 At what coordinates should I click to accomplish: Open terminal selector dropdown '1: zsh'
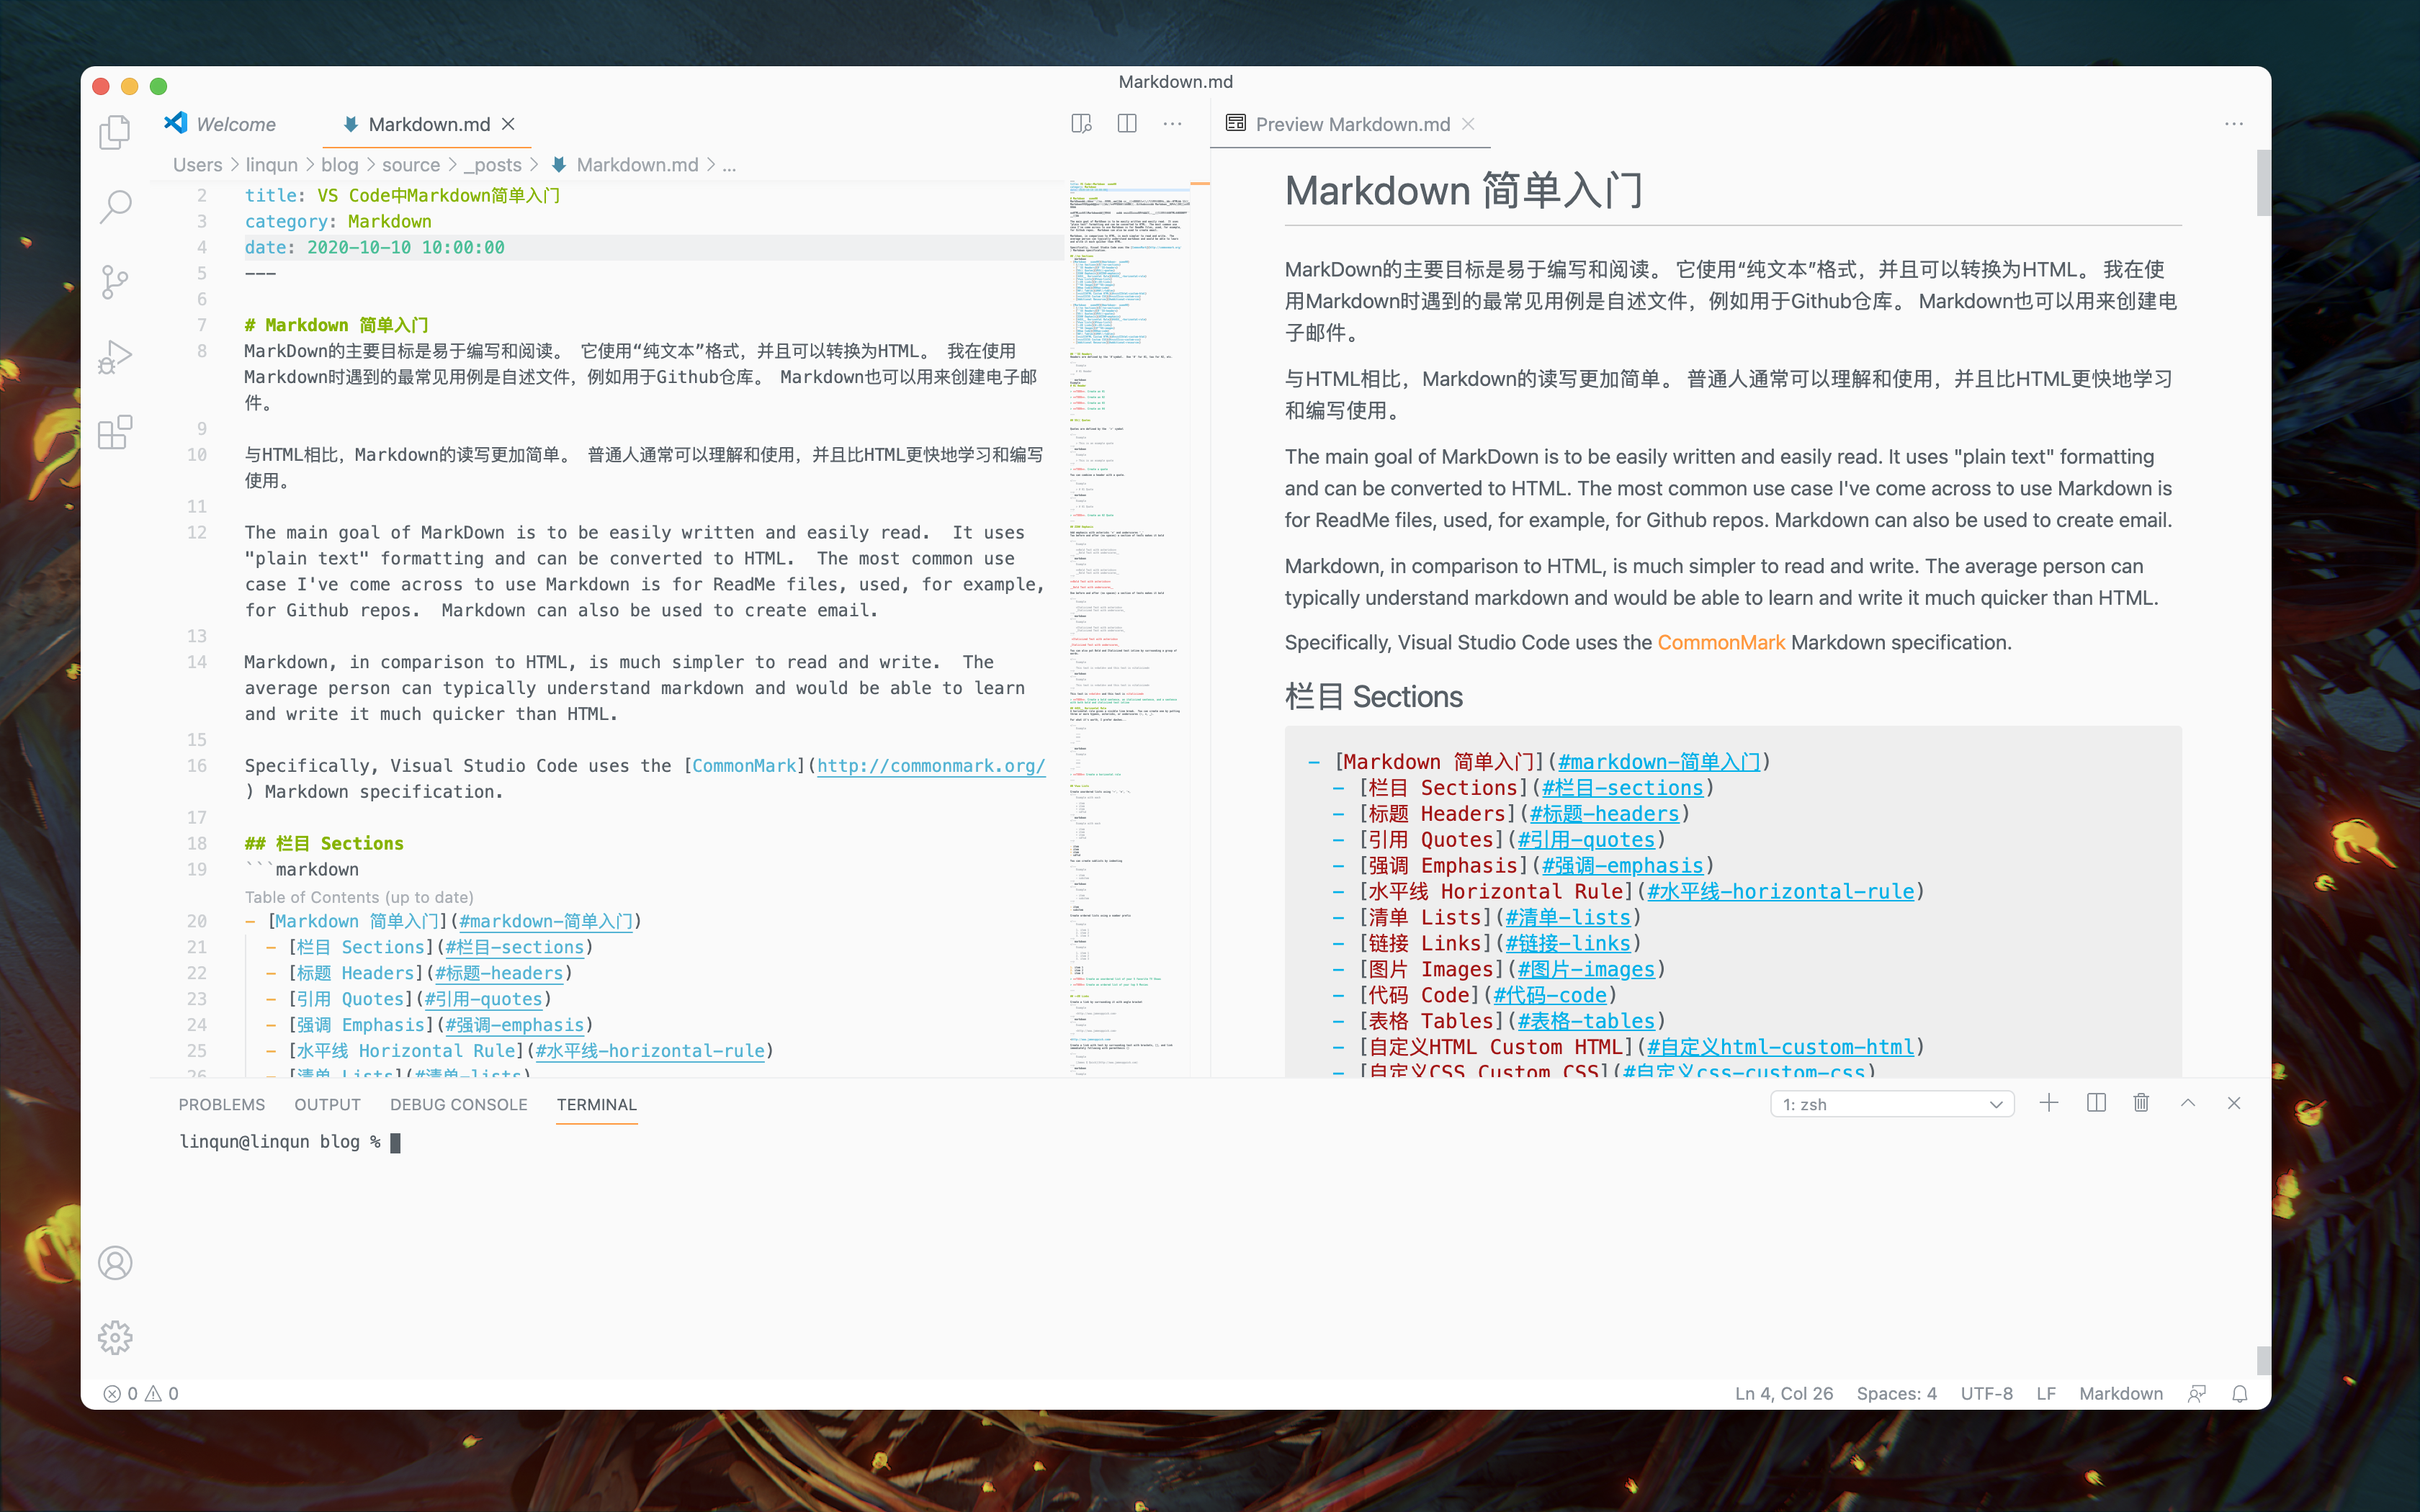click(1892, 1104)
